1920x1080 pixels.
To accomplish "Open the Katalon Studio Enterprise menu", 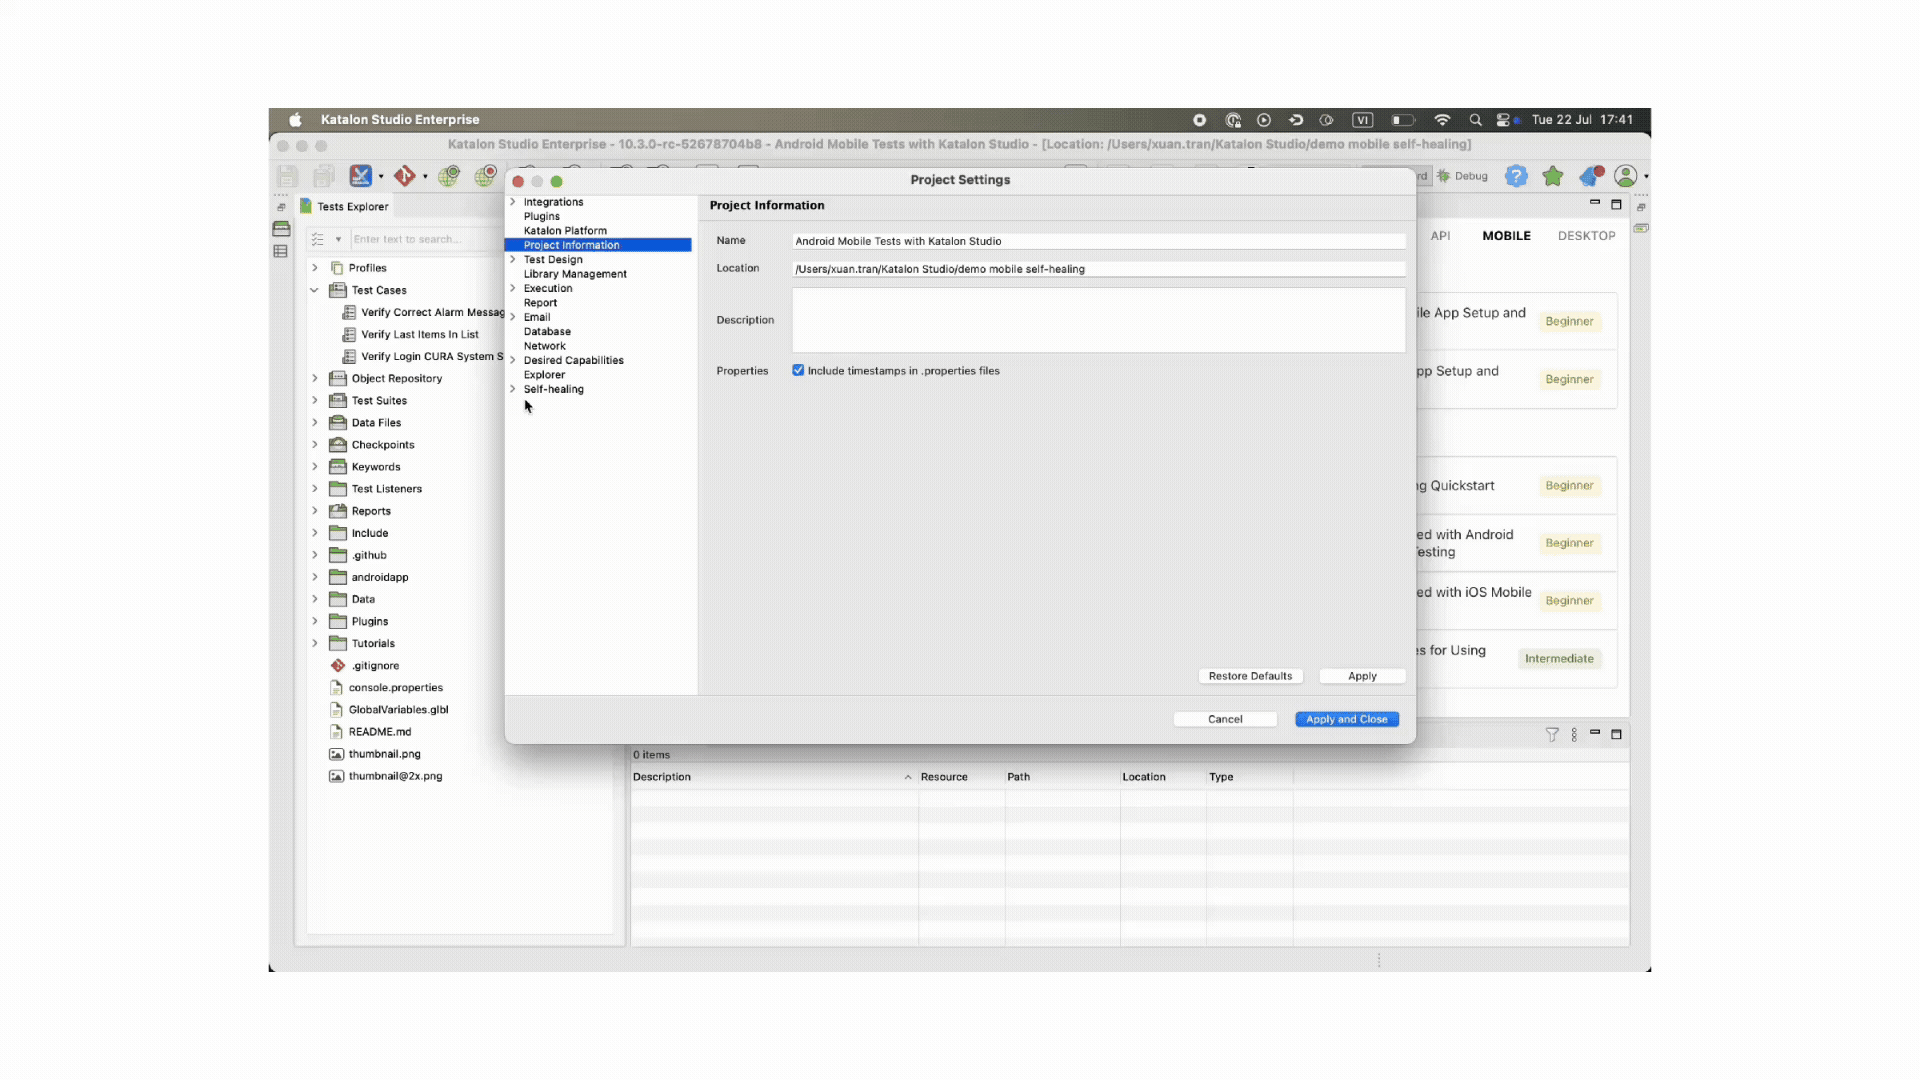I will pyautogui.click(x=400, y=120).
